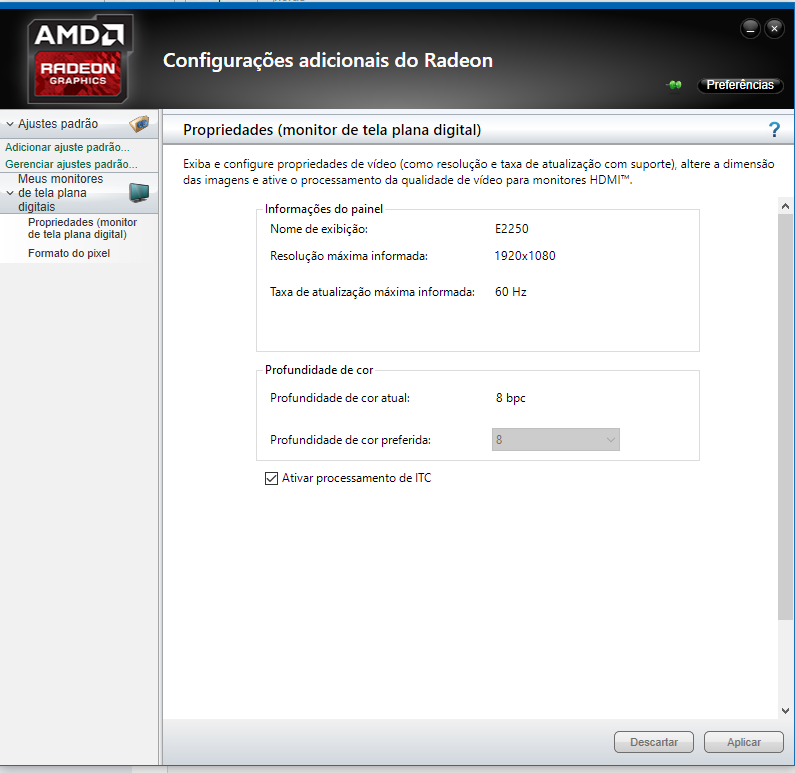This screenshot has width=795, height=773.
Task: Collapse Meus monitores de tela plana digitais
Action: 10,193
